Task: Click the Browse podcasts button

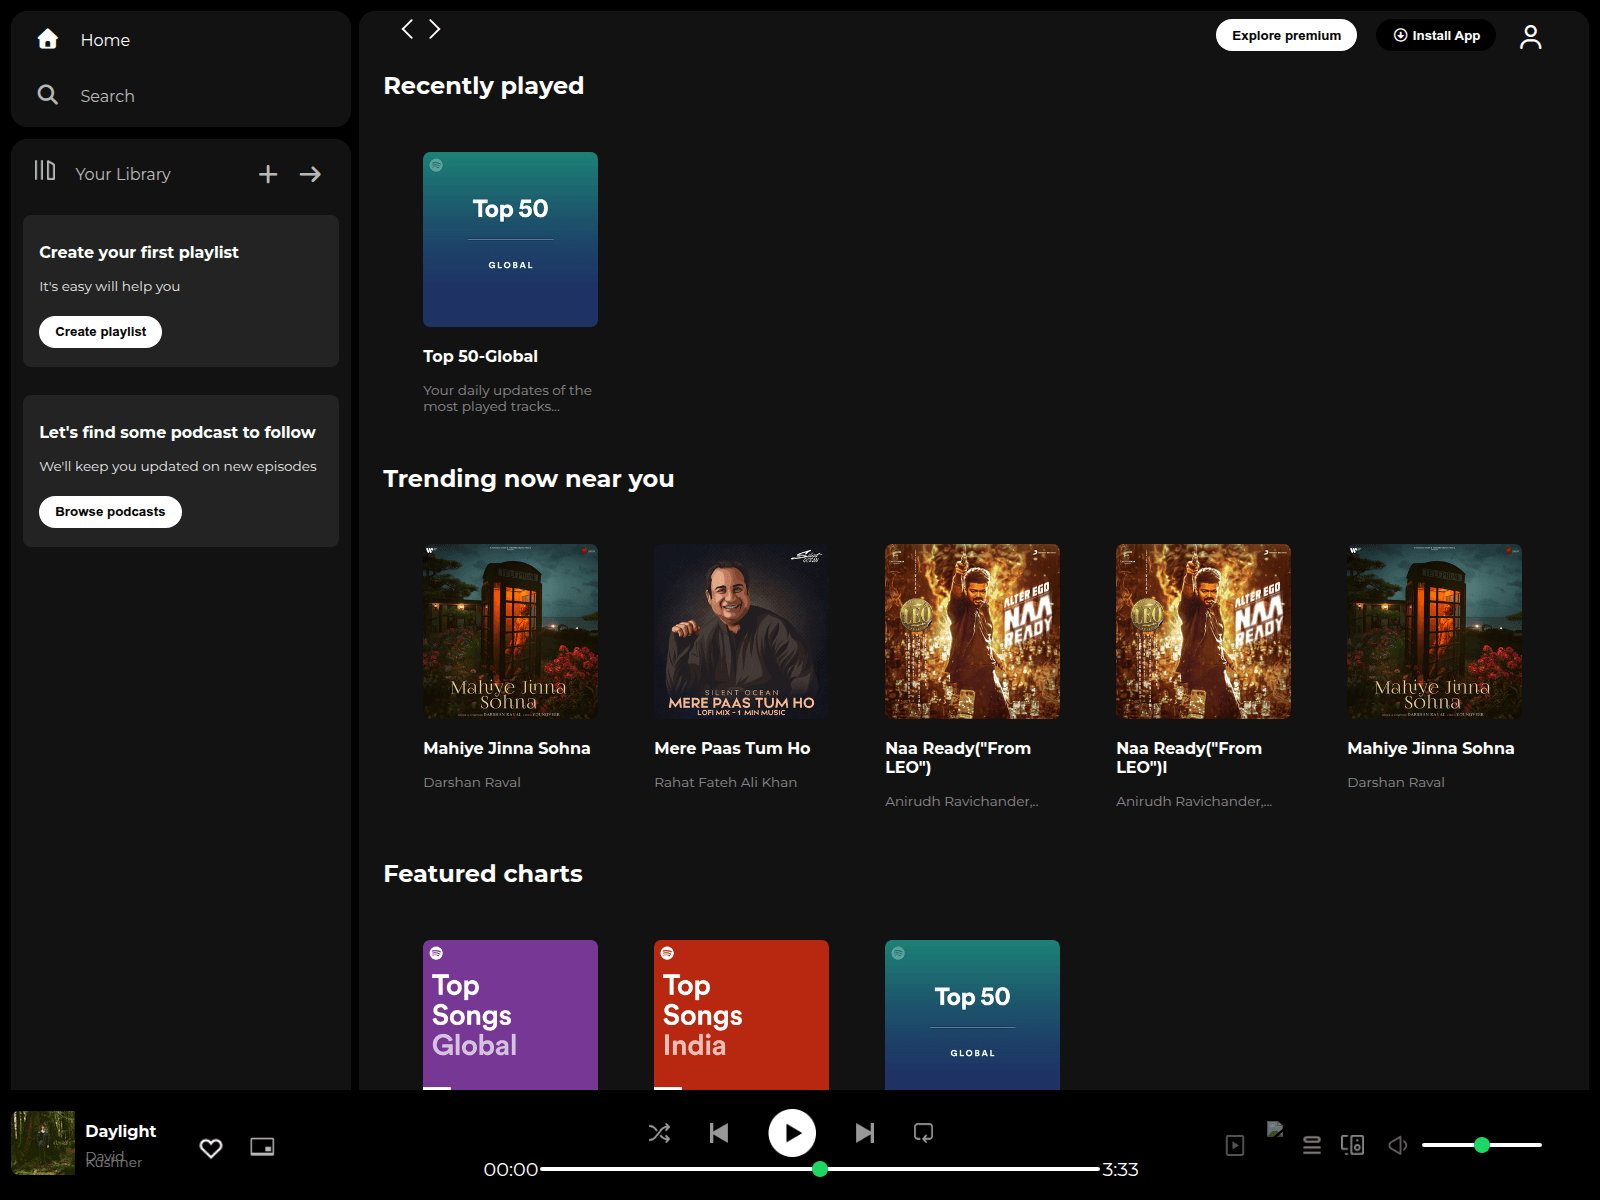Action: [110, 512]
